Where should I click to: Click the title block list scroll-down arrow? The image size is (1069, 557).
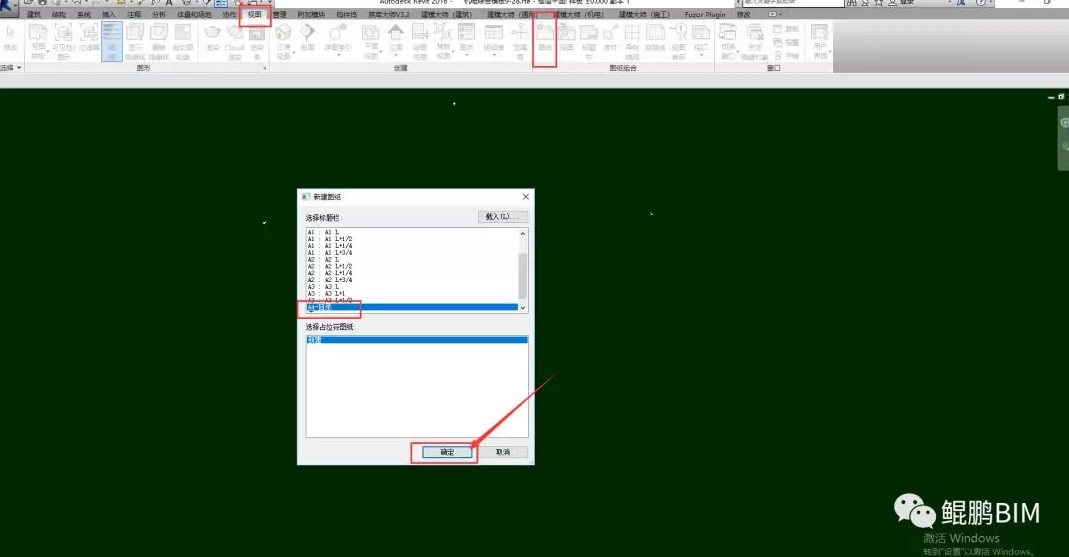coord(523,308)
